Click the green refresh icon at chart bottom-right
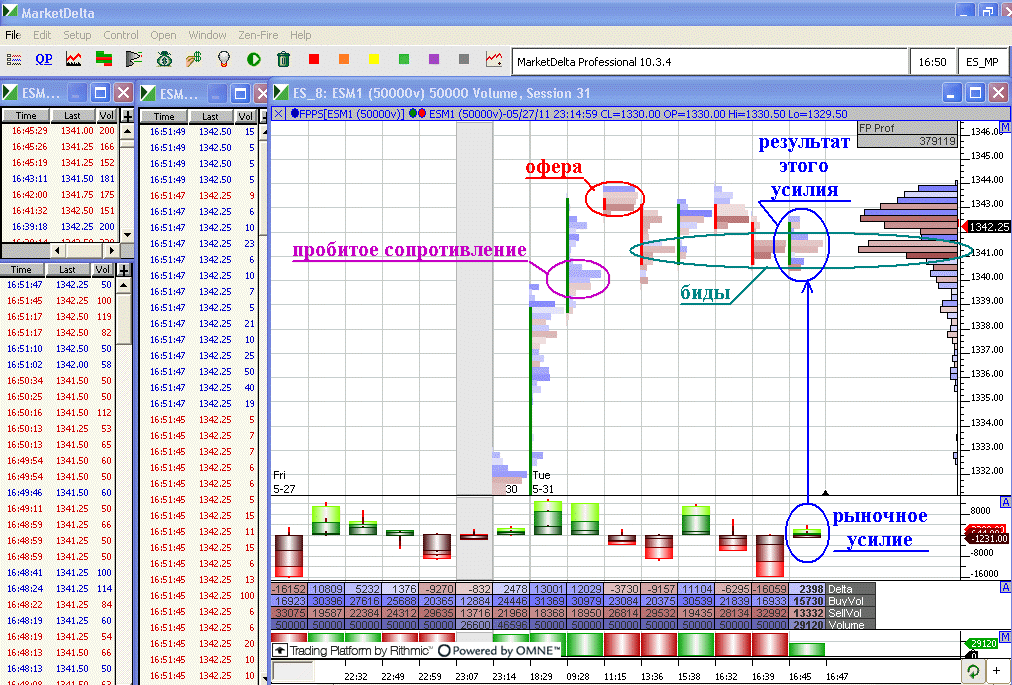Screen dimensions: 1012x685 coord(973,671)
